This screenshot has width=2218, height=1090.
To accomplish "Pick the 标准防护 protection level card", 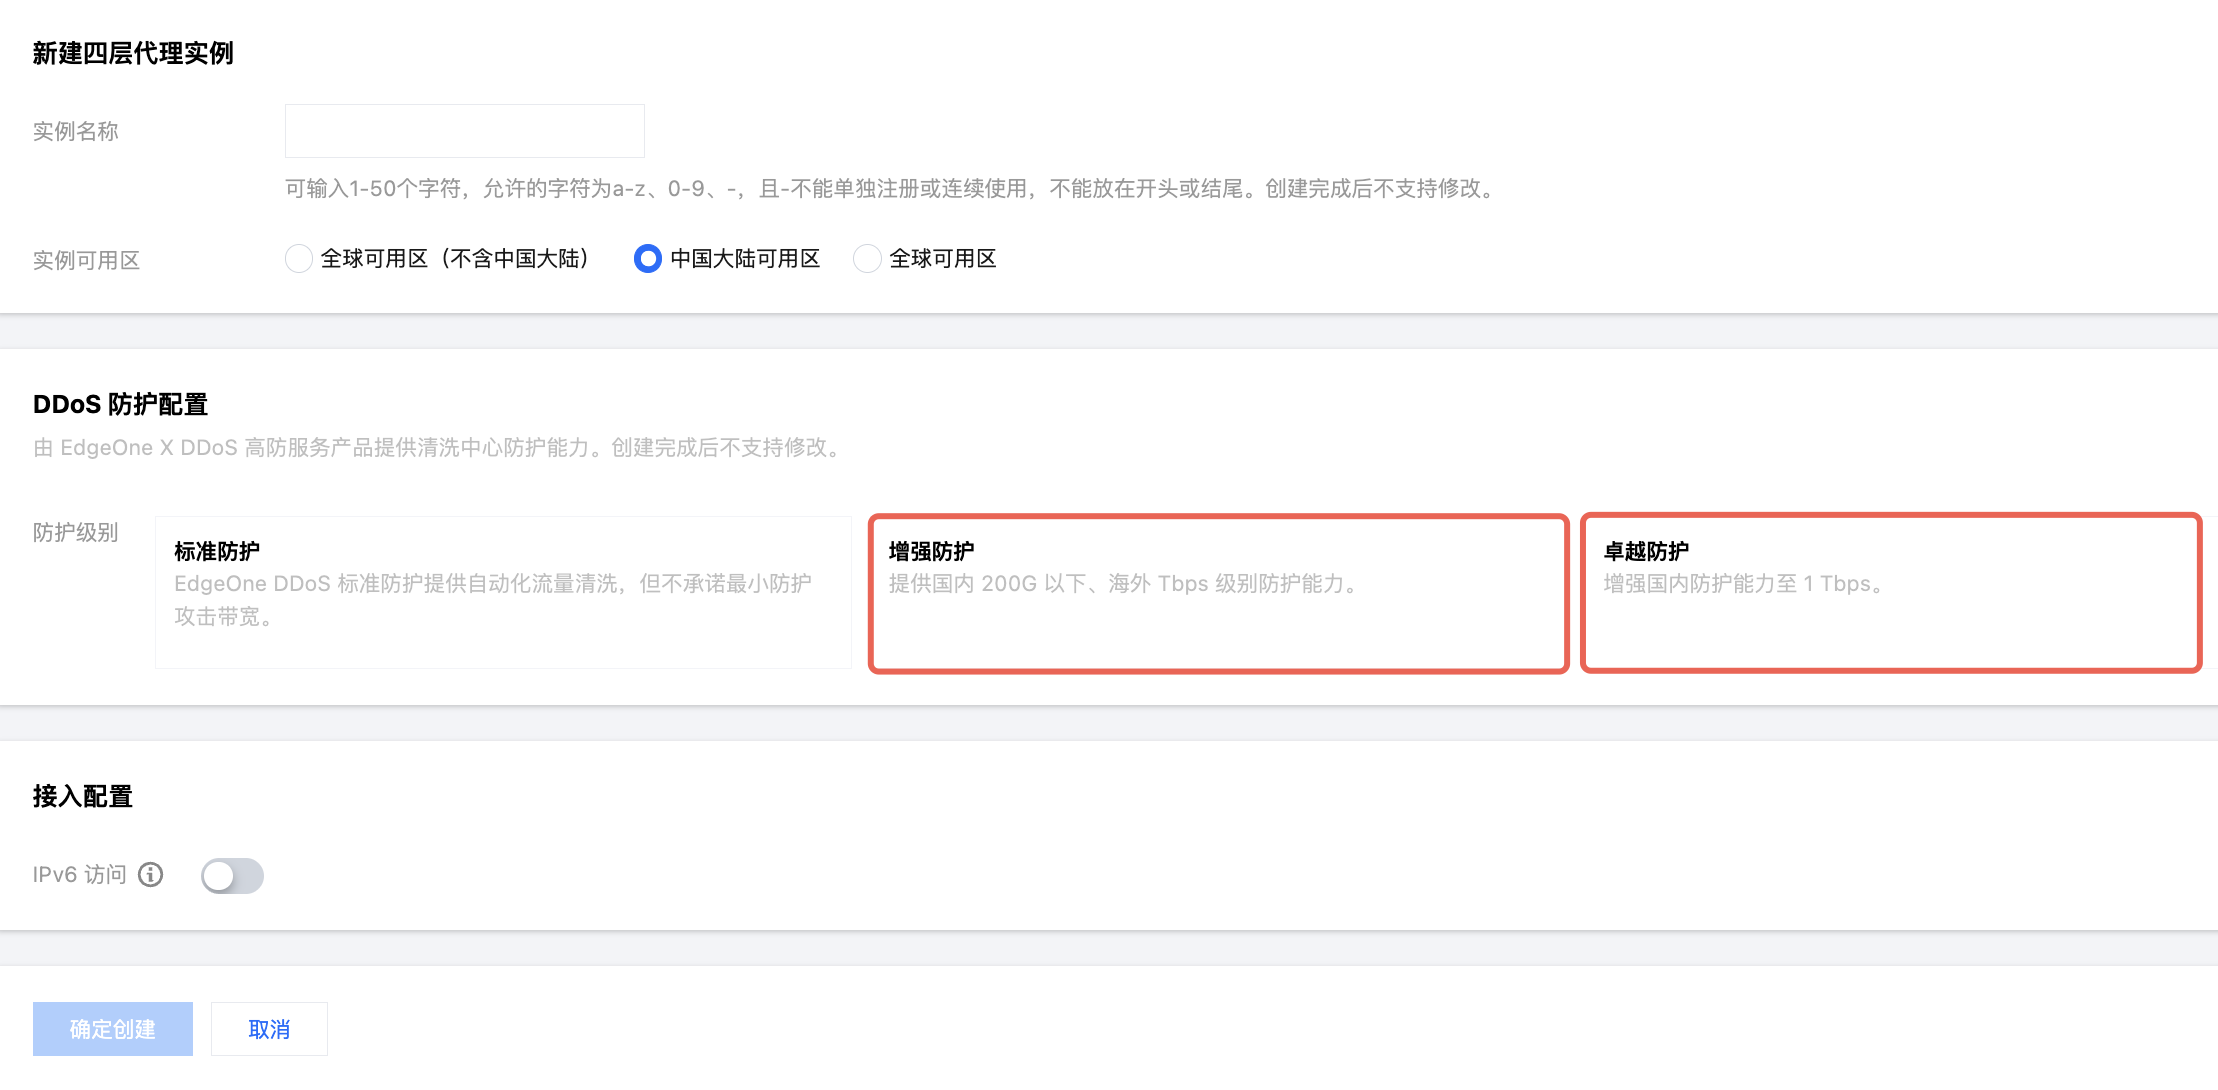I will coord(503,592).
